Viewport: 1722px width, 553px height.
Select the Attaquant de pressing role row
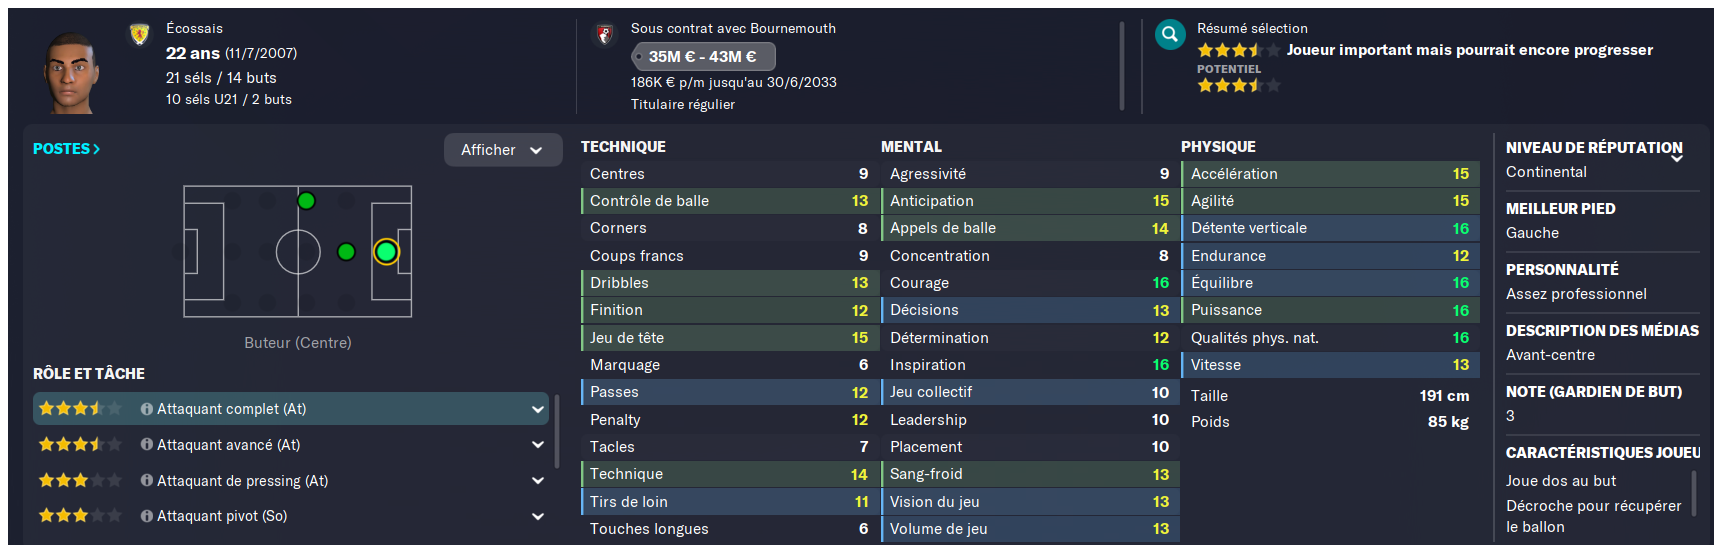click(290, 481)
